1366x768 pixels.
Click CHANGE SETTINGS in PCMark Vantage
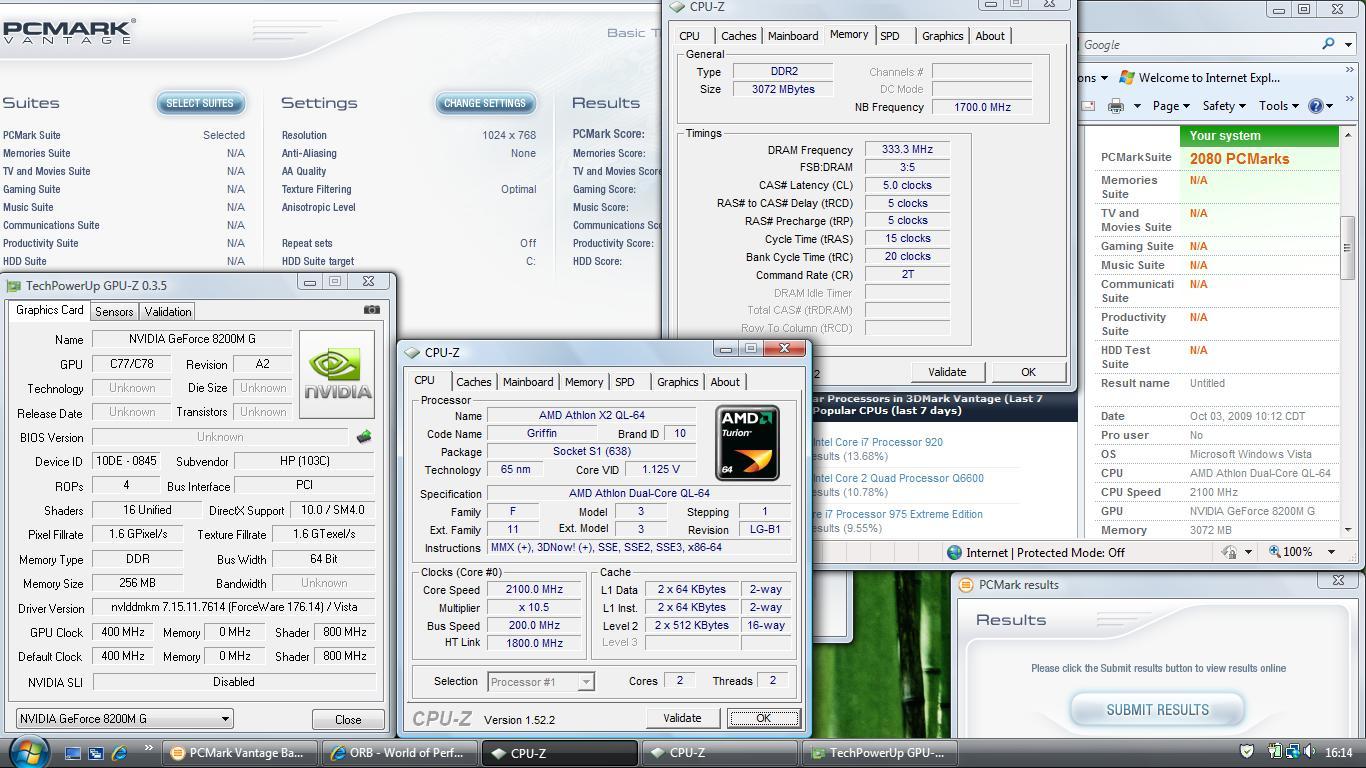[x=485, y=103]
